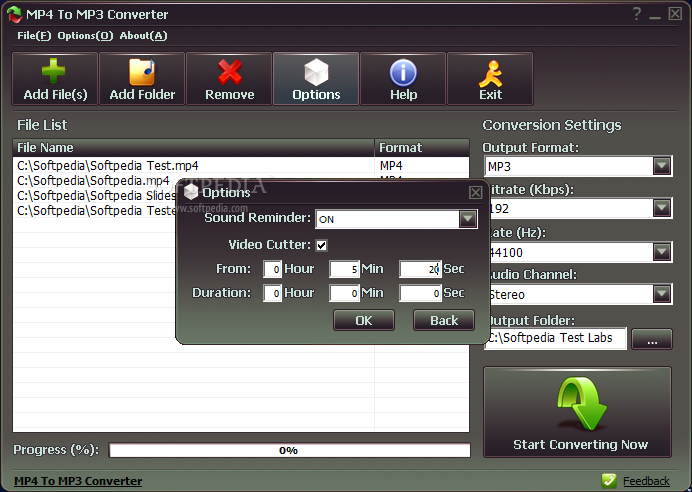
Task: Expand the Audio Channel dropdown
Action: pyautogui.click(x=661, y=294)
